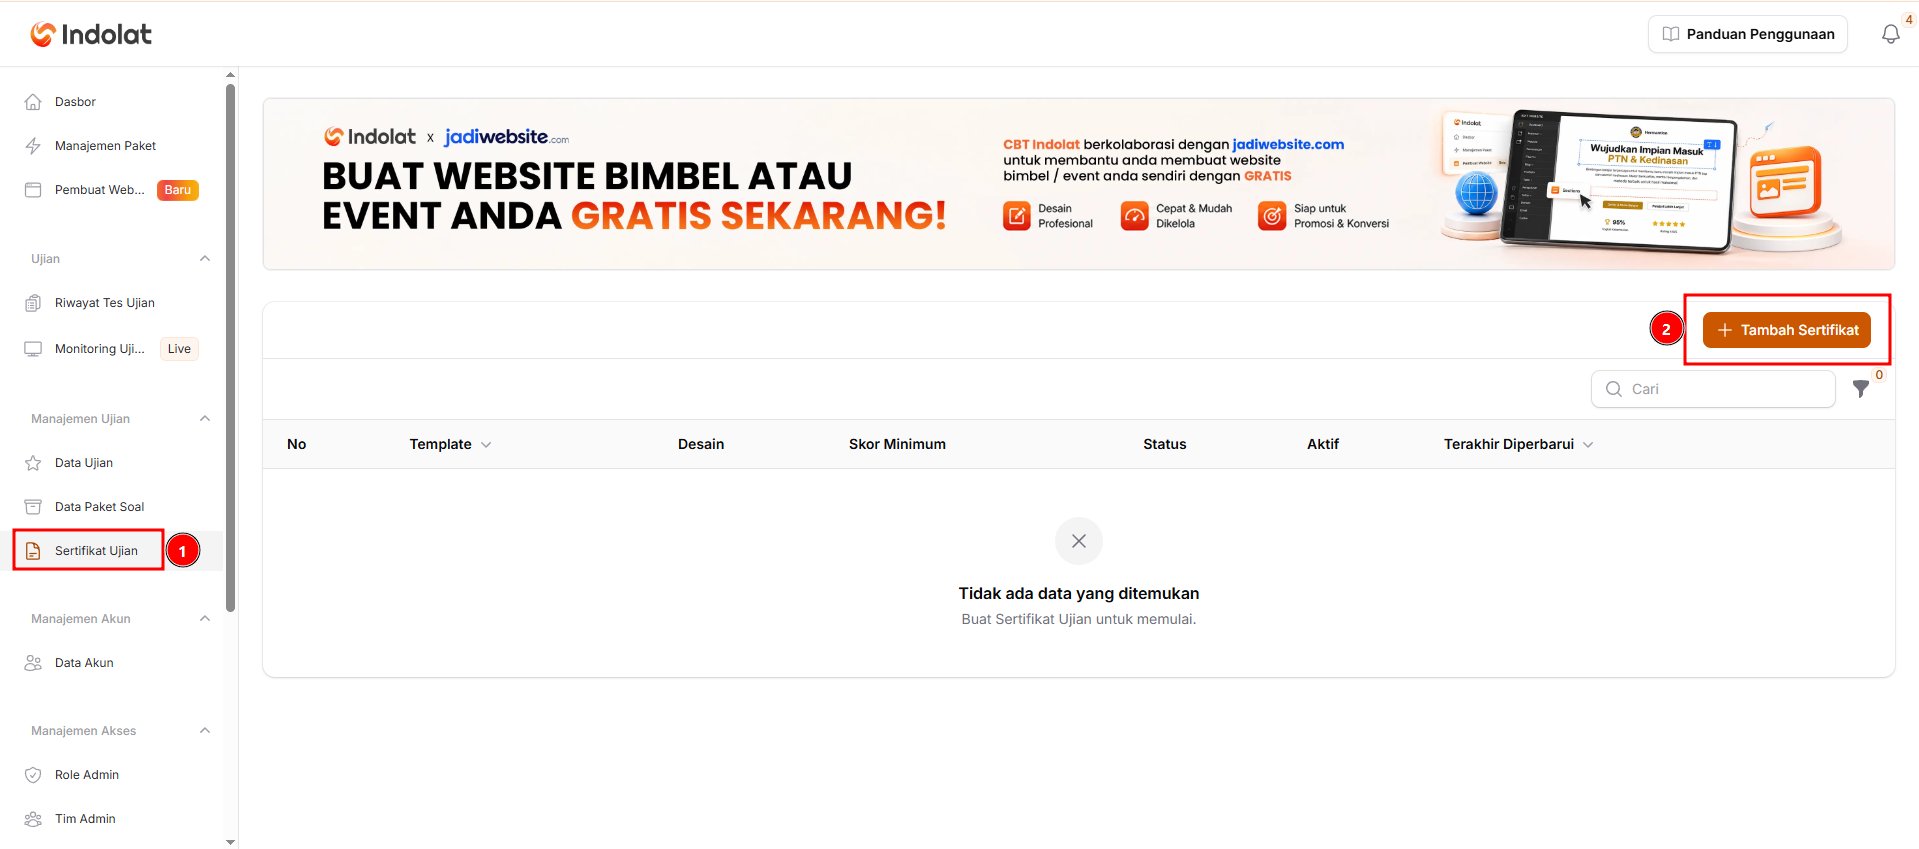Click the sidebar vertical scrollbar
The width and height of the screenshot is (1919, 849).
[x=231, y=347]
